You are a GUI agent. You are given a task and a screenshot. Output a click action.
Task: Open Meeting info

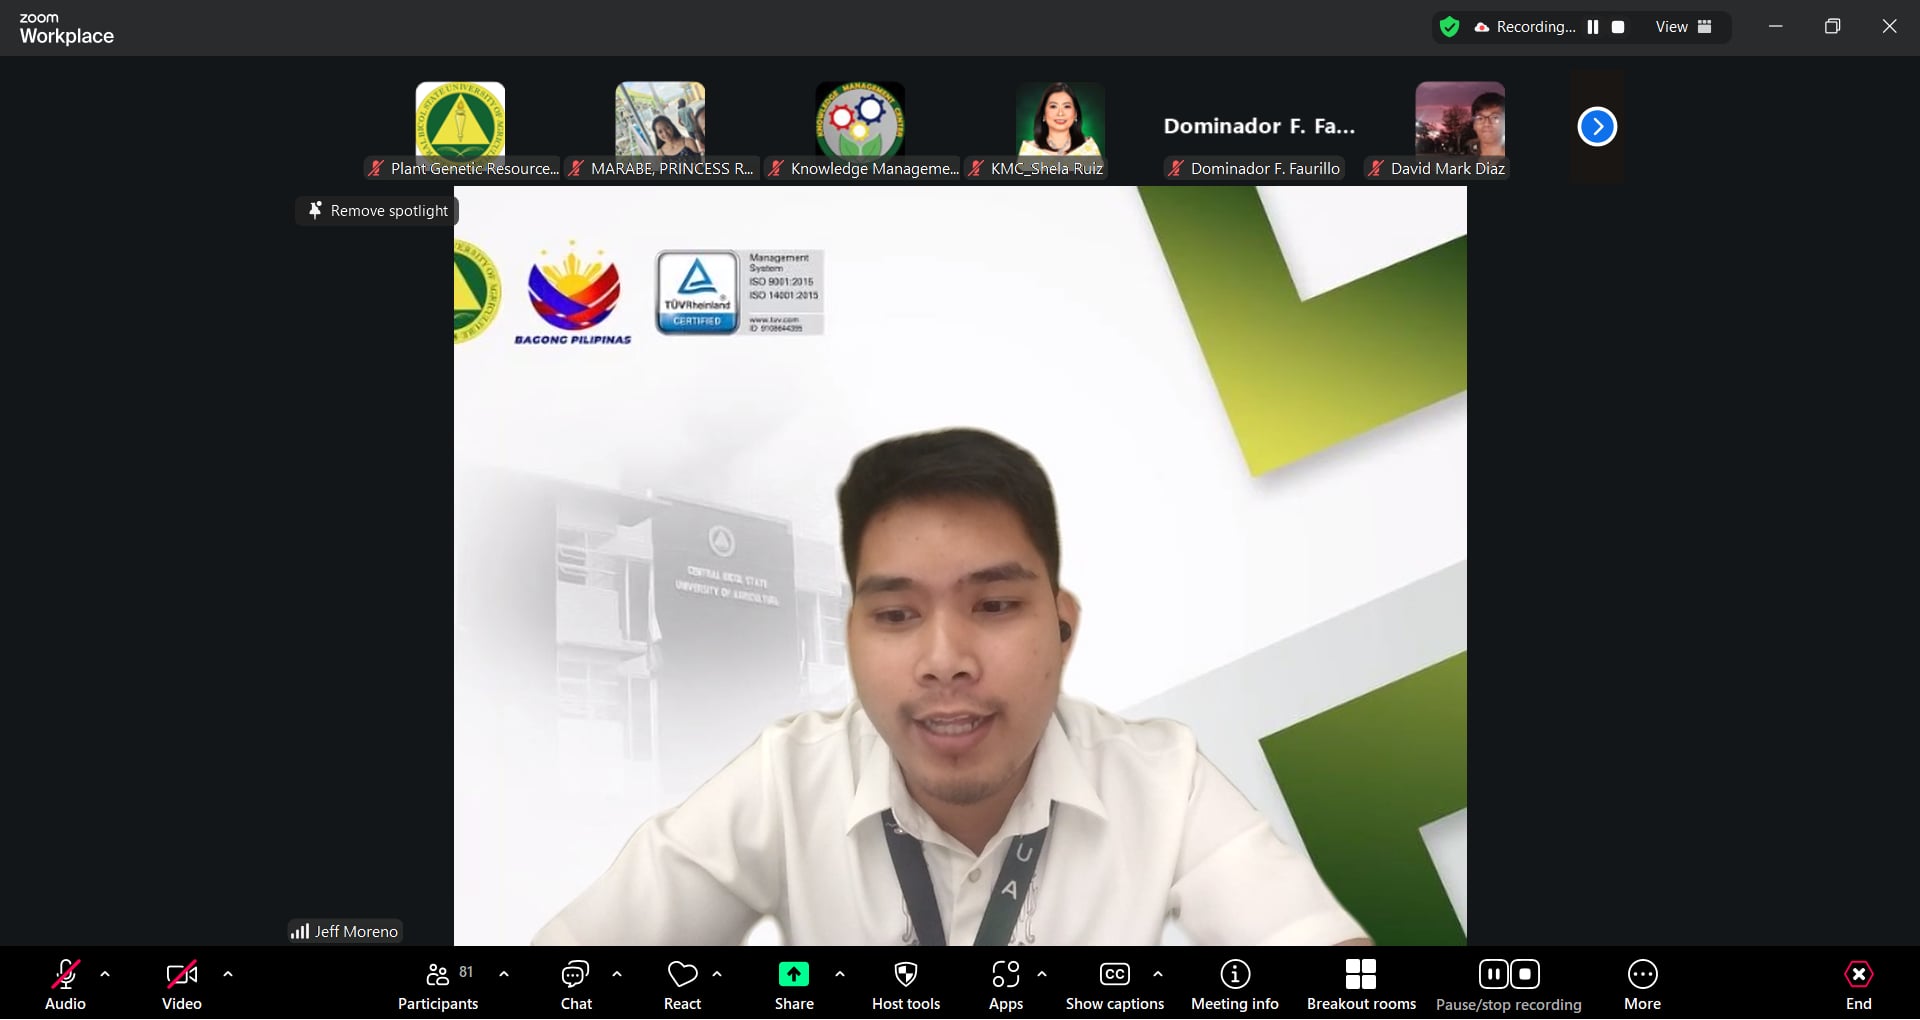(x=1234, y=985)
